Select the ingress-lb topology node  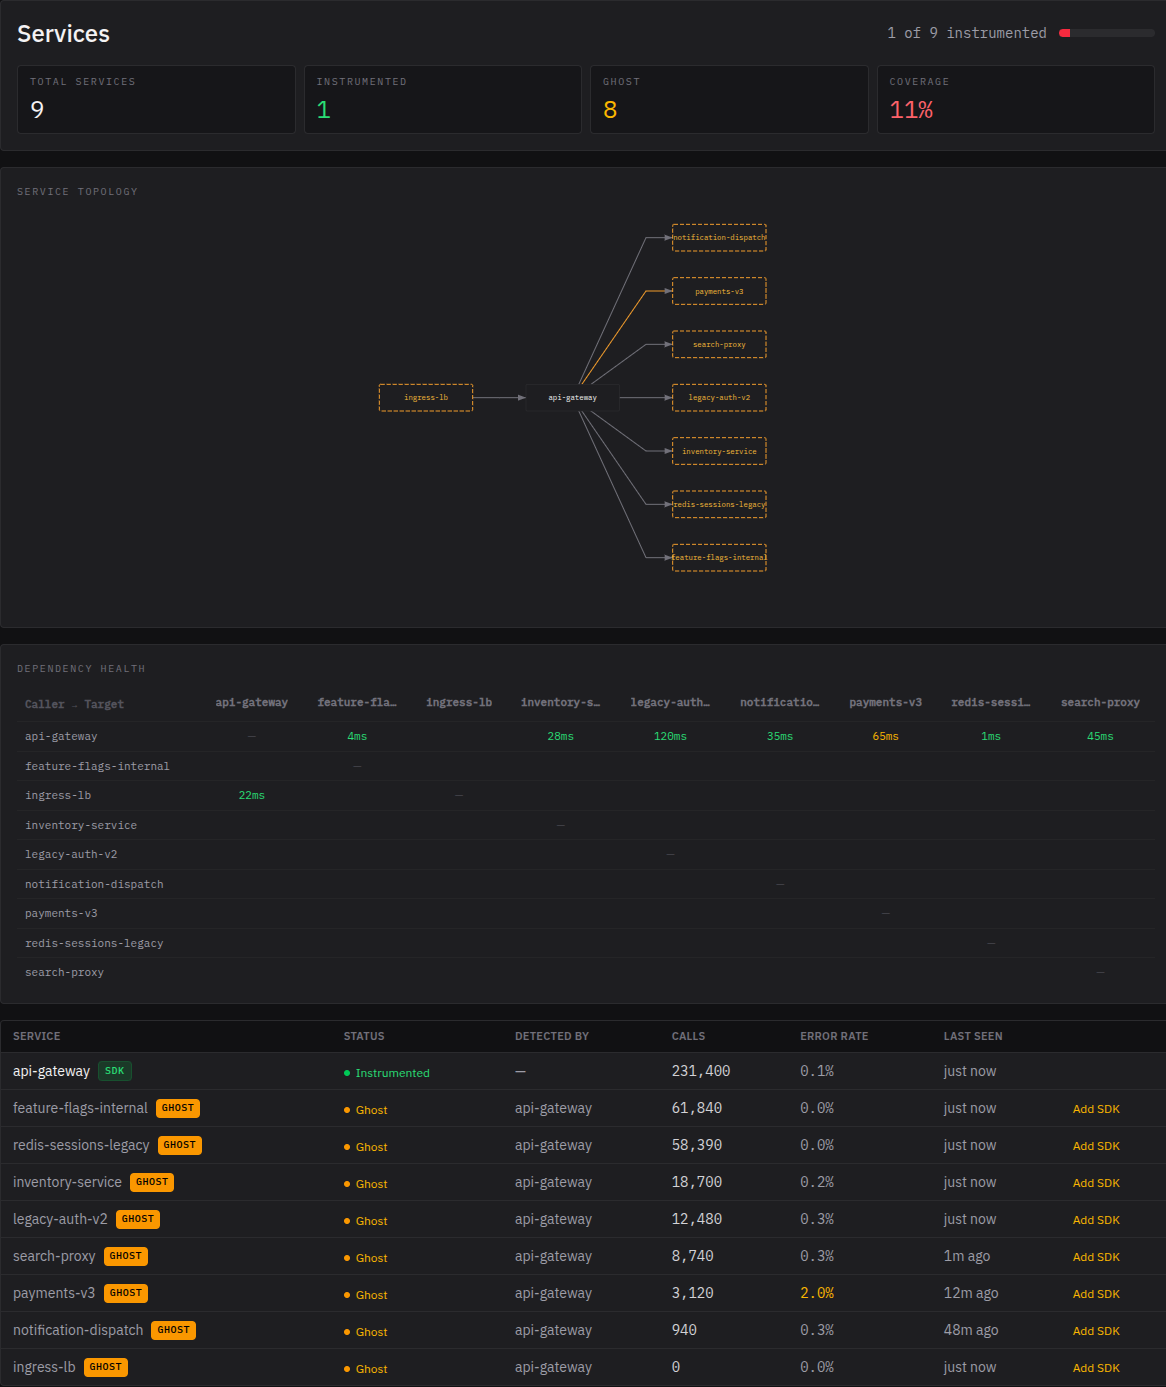(425, 398)
